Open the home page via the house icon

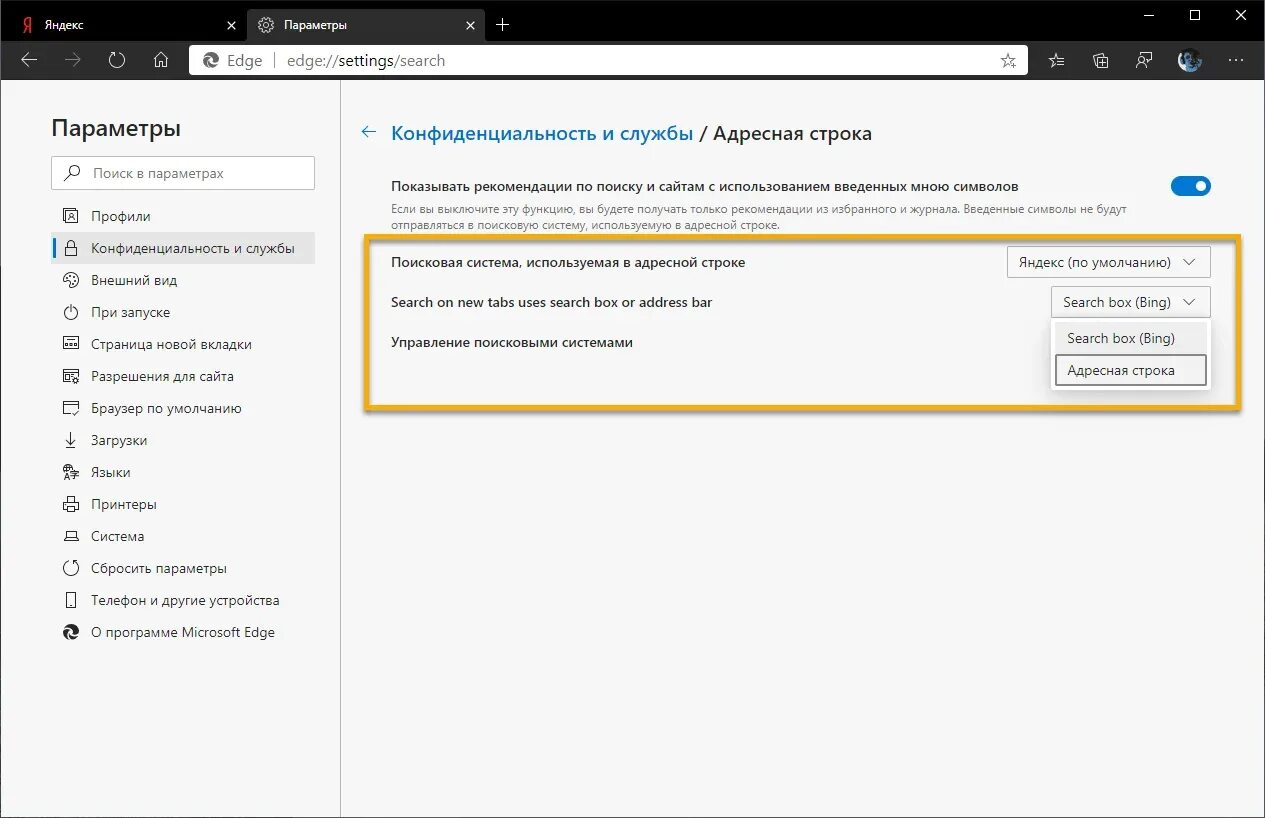click(x=161, y=60)
